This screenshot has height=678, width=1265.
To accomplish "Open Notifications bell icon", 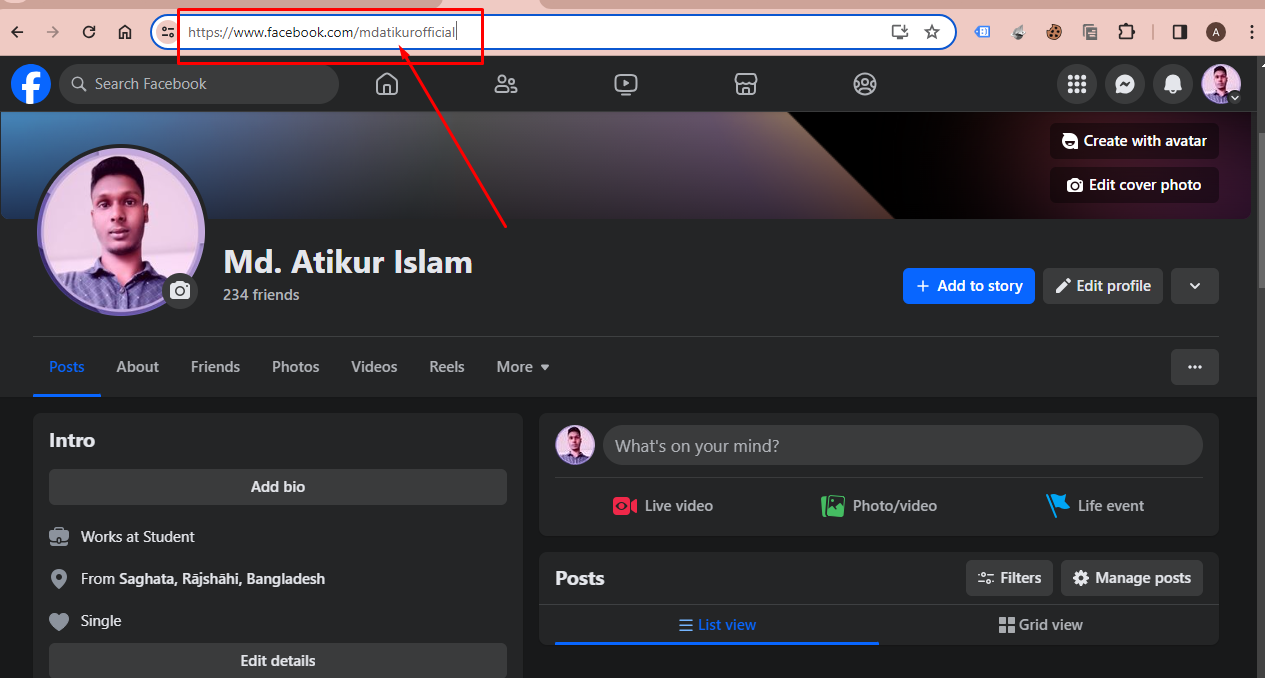I will point(1173,84).
